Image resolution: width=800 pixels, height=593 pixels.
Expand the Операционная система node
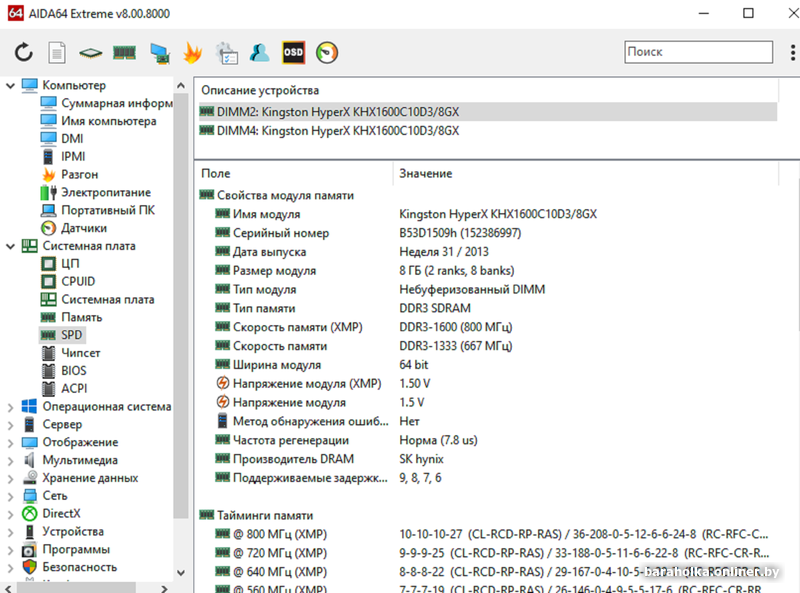10,407
